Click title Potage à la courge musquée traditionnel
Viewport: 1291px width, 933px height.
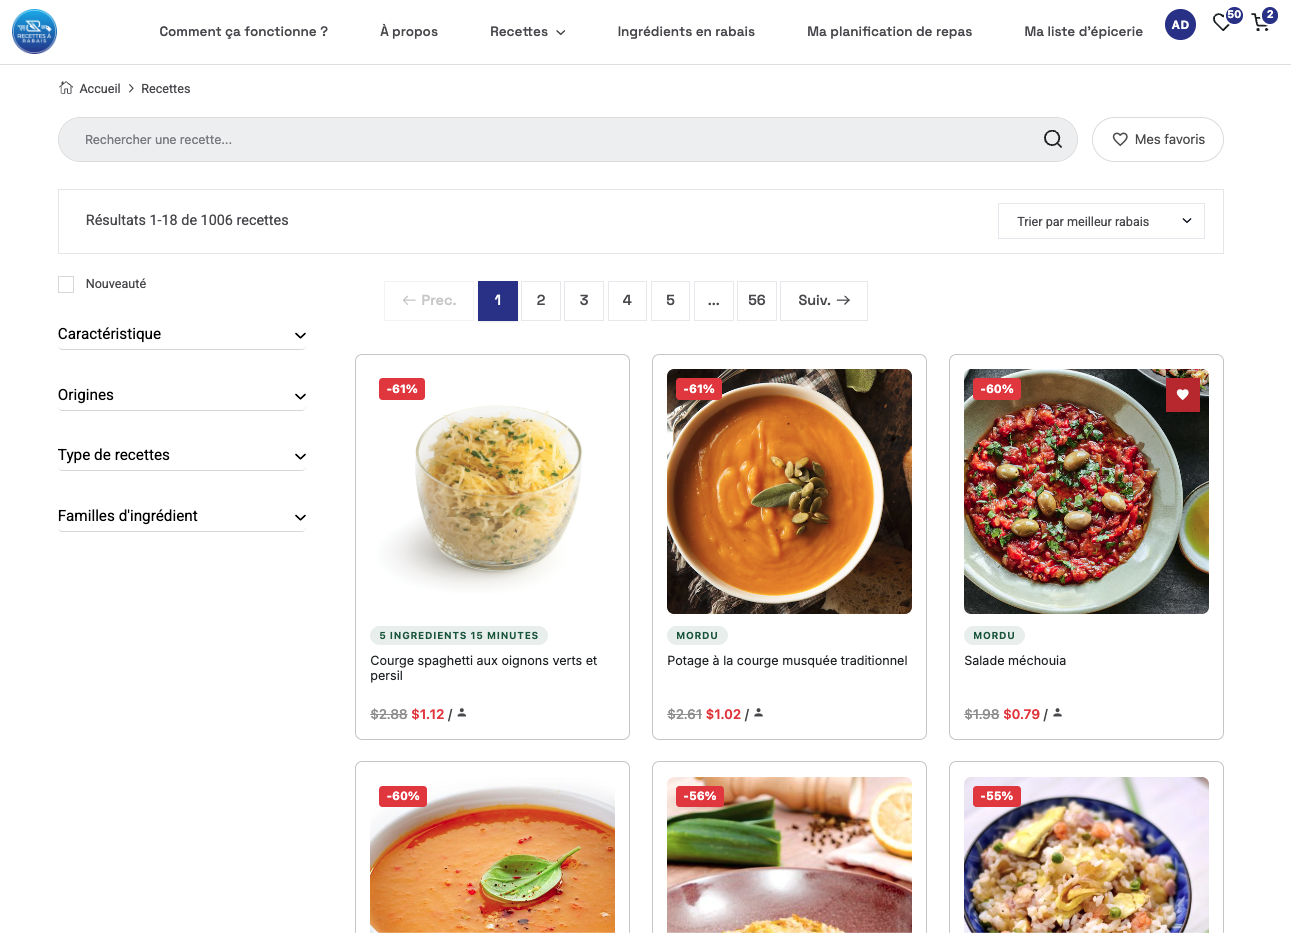coord(787,660)
